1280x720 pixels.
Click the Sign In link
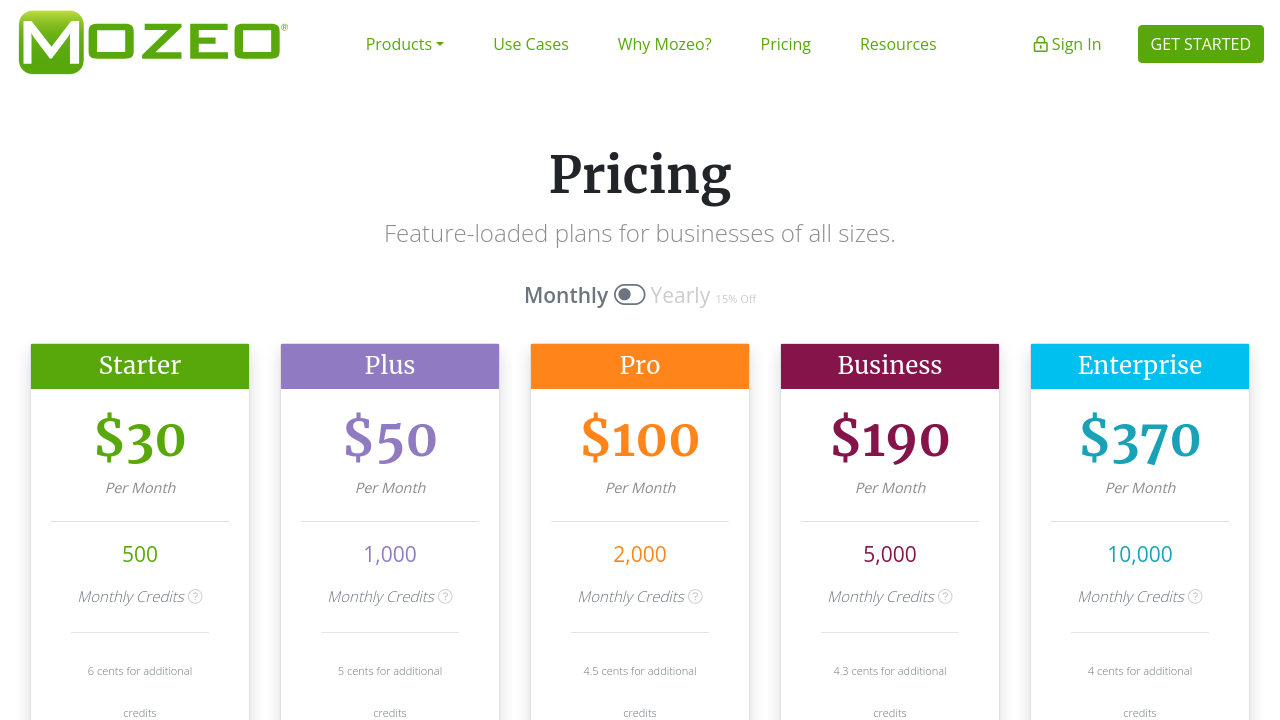click(x=1076, y=44)
